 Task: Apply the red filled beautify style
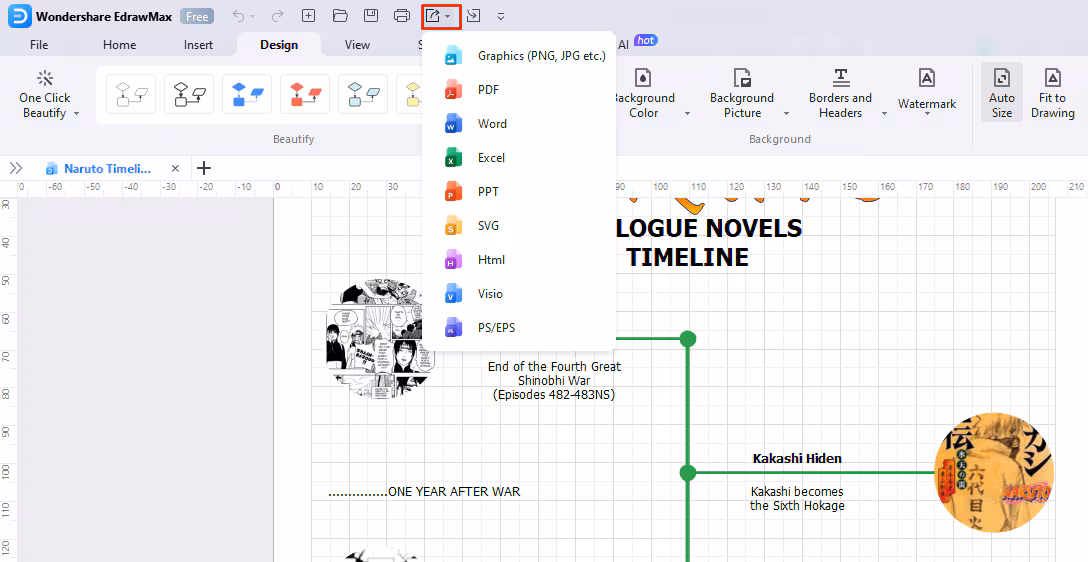(x=305, y=94)
